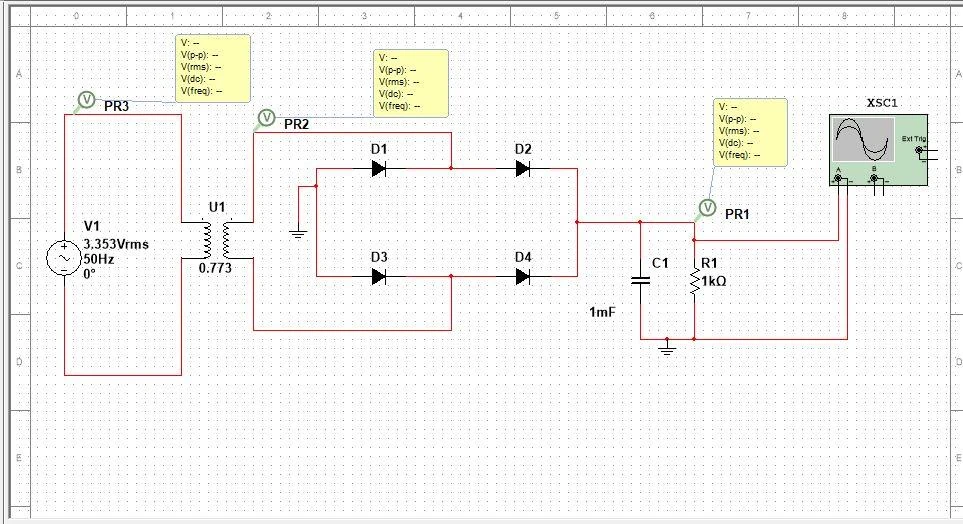Click the R1 reference designator label
The image size is (963, 524).
coord(709,264)
